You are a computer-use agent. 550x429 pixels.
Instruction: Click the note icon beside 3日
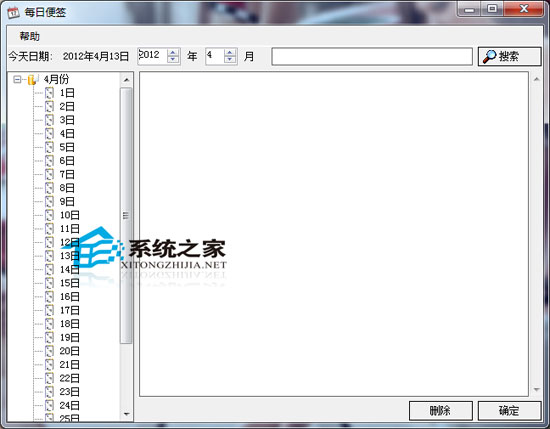49,120
